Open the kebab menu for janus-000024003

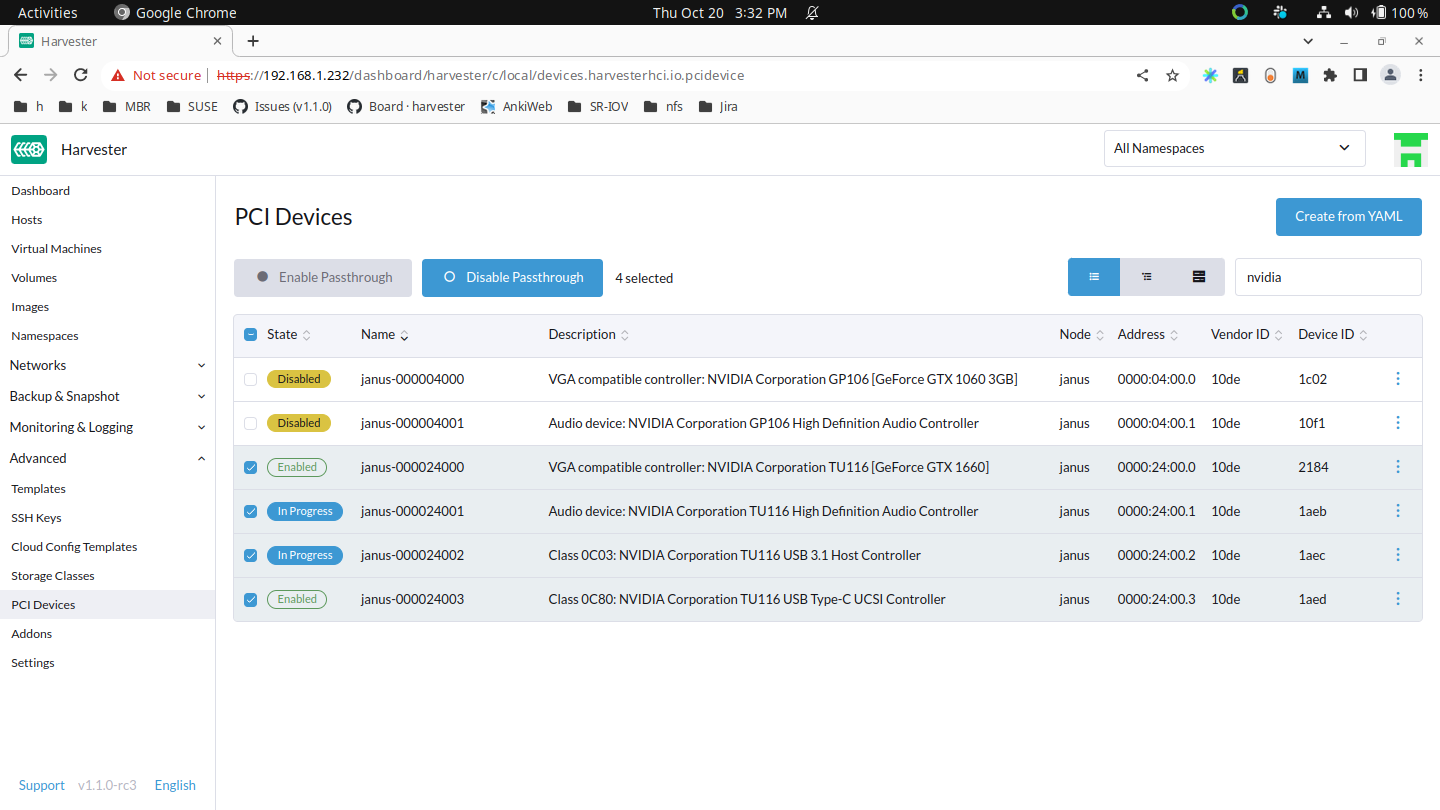(1397, 599)
